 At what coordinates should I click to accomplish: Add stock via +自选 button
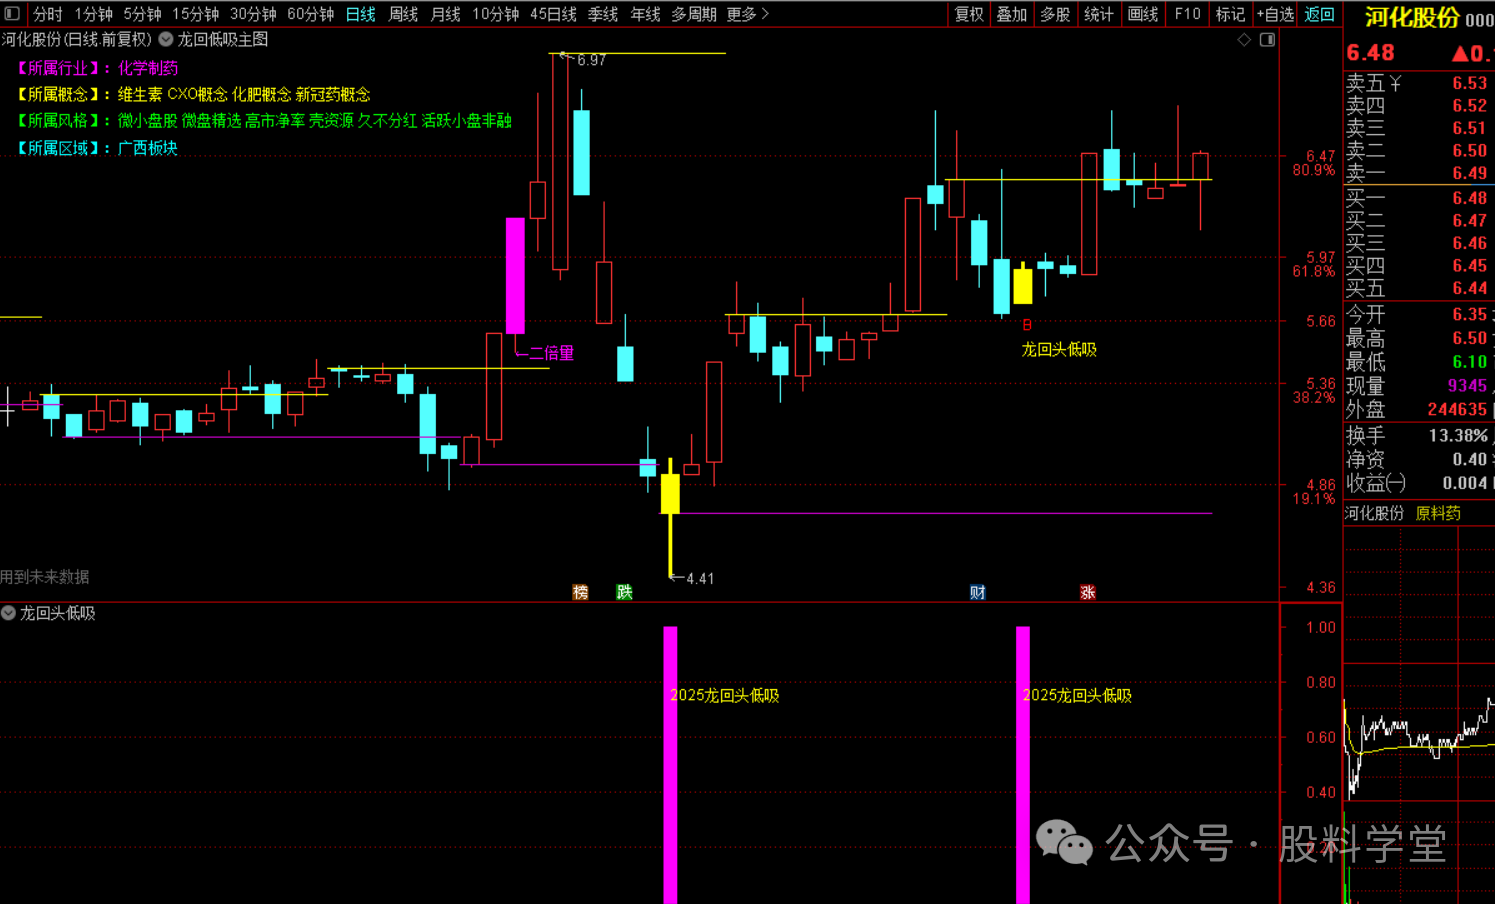[1275, 14]
